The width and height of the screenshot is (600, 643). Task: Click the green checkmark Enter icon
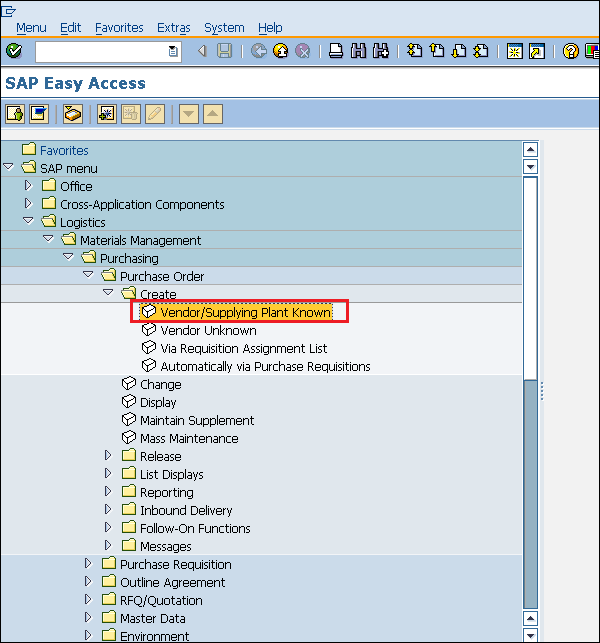click(14, 51)
